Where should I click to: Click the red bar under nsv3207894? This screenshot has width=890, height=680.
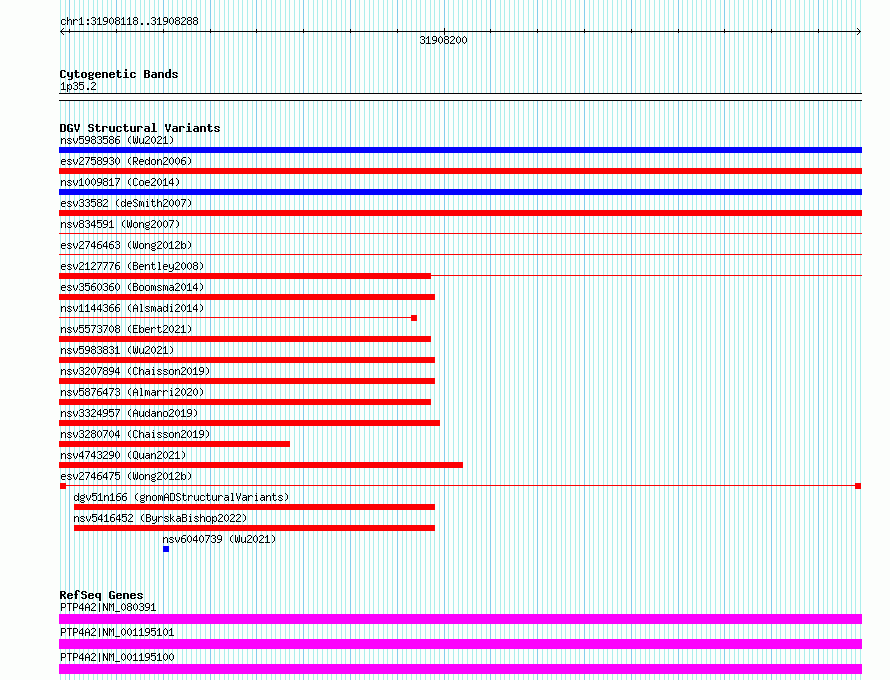[x=247, y=381]
